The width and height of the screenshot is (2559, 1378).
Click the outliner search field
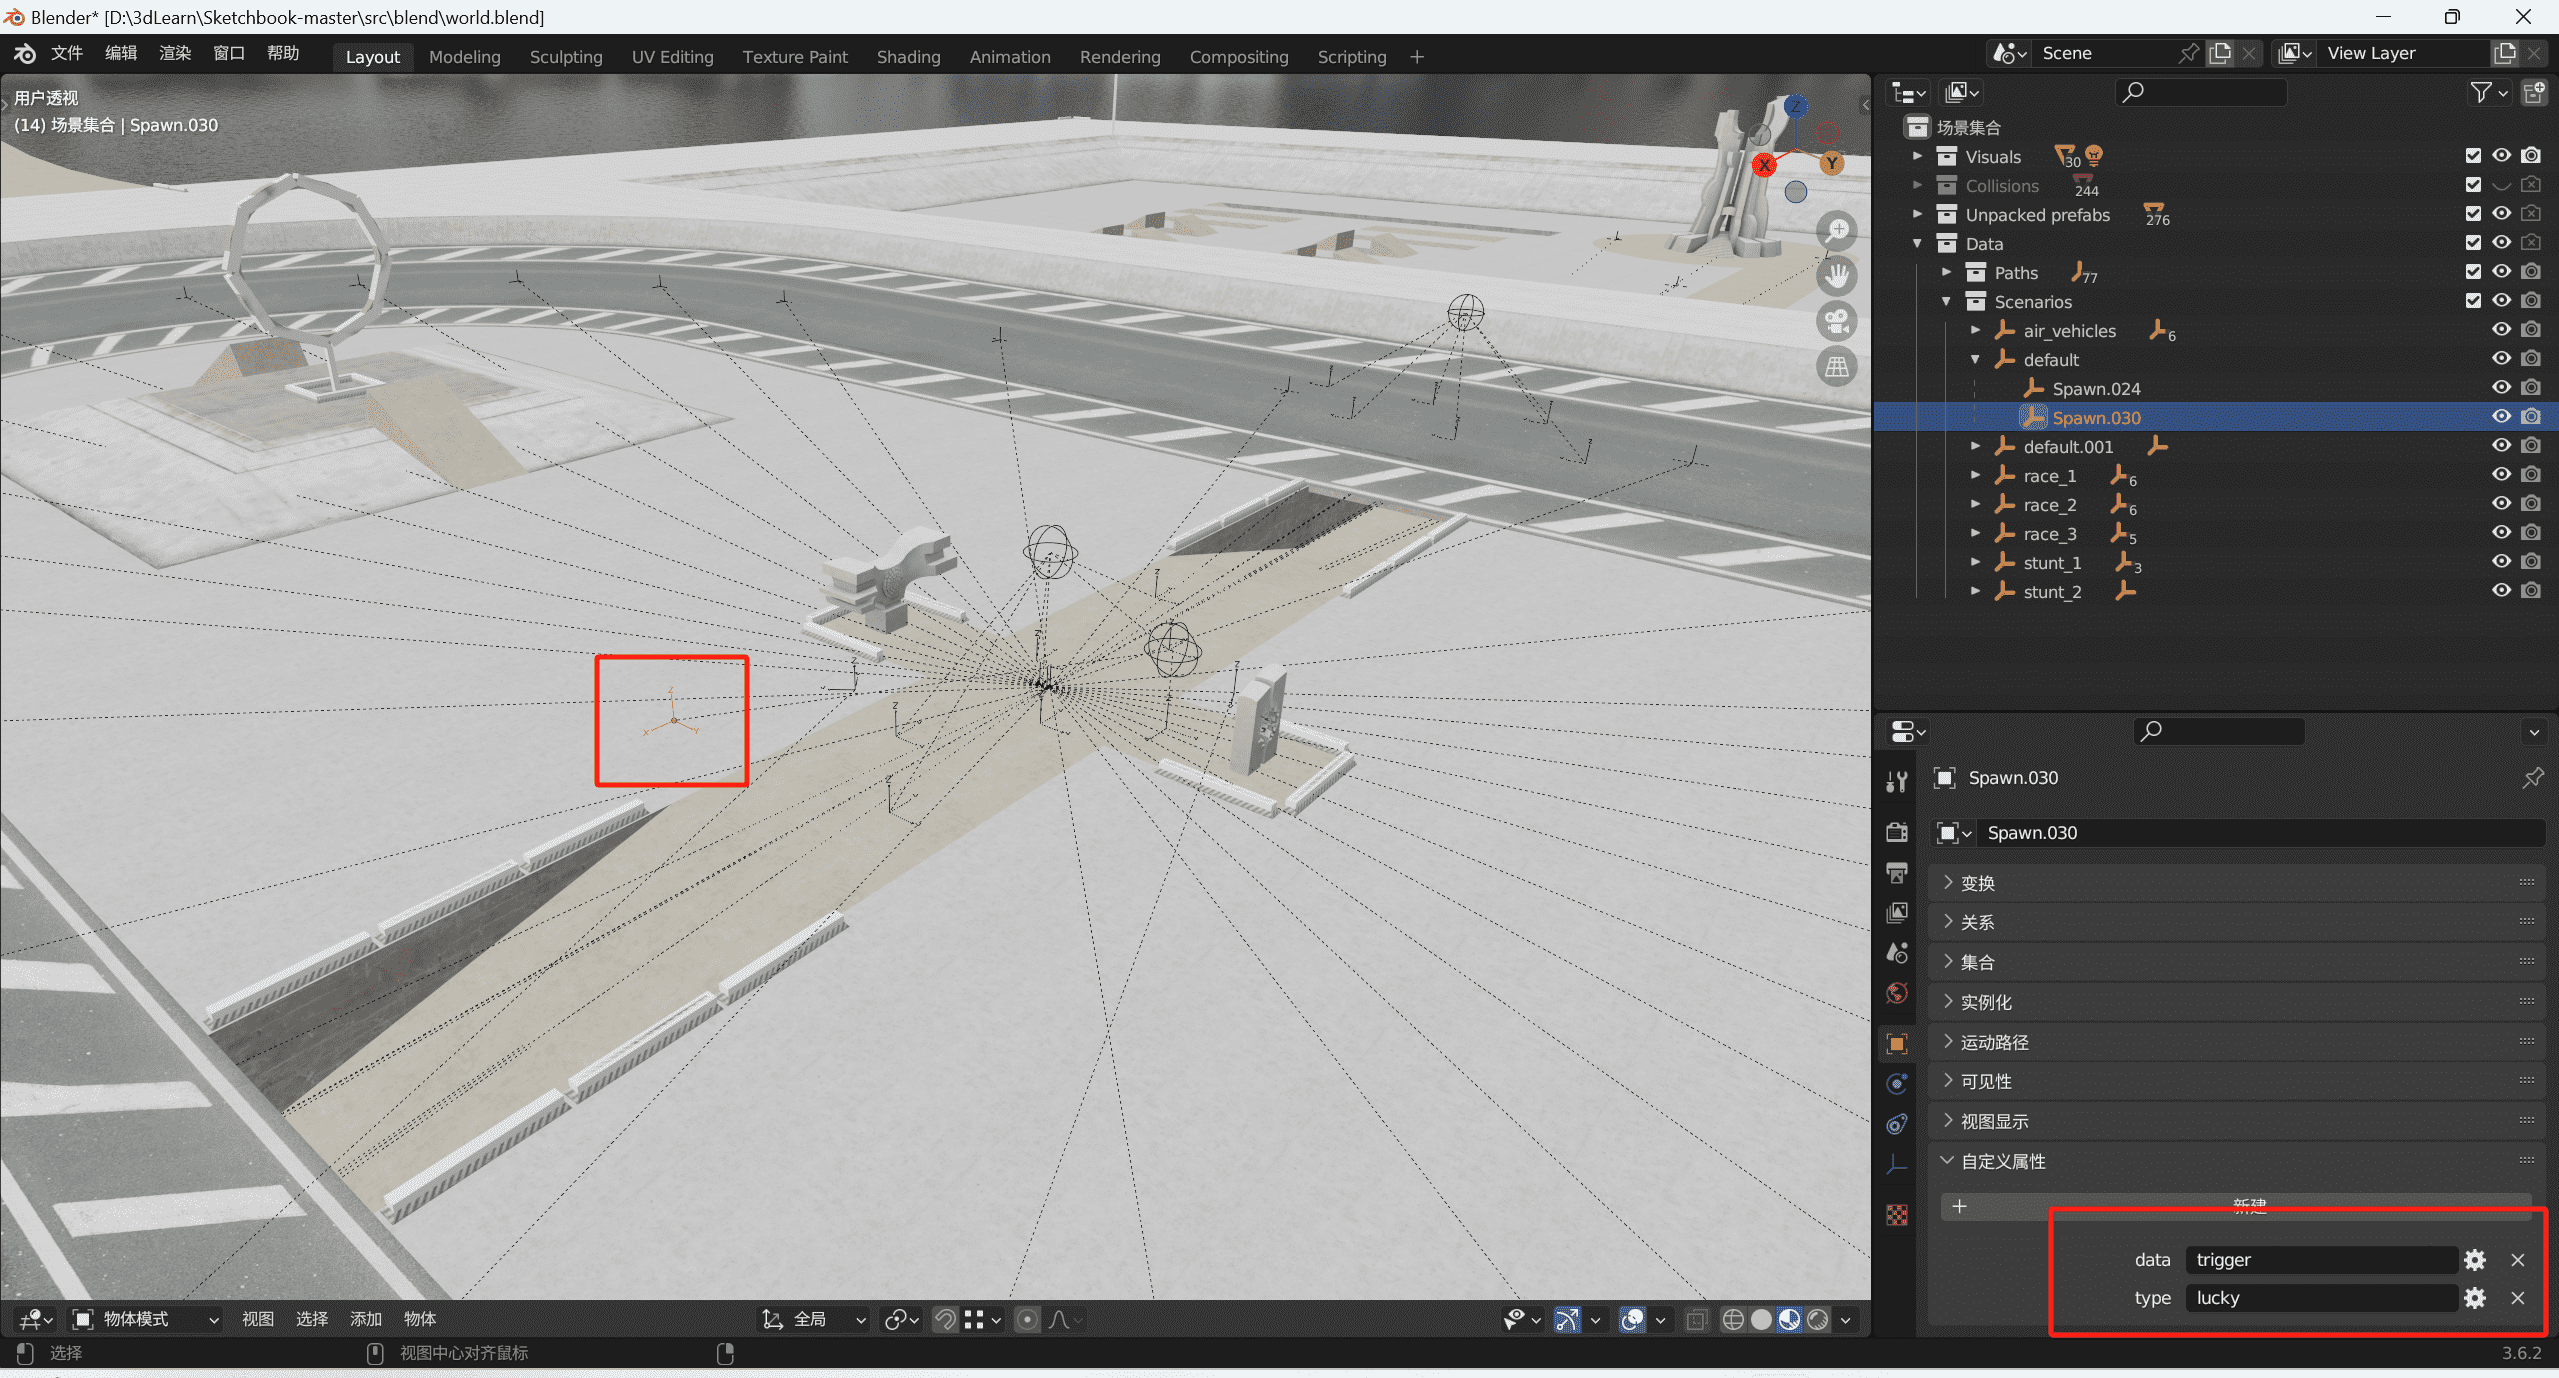[x=2201, y=93]
